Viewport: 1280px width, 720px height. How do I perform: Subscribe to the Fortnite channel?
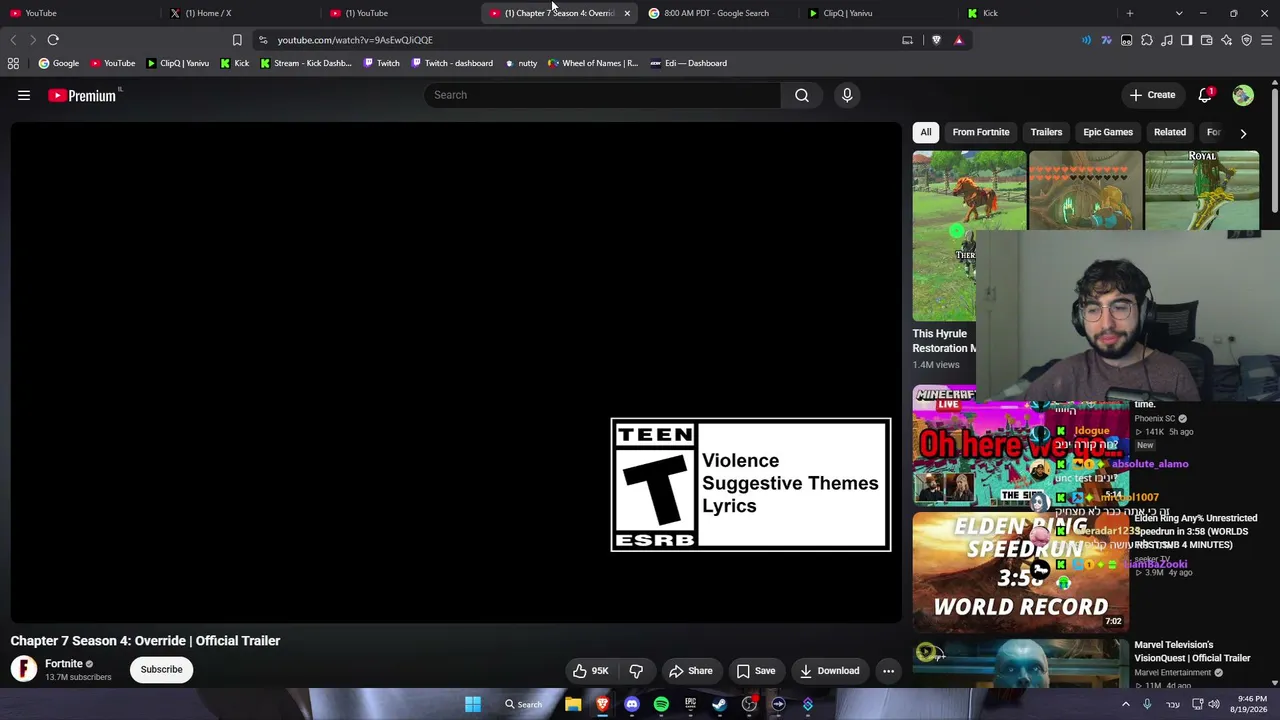point(161,669)
